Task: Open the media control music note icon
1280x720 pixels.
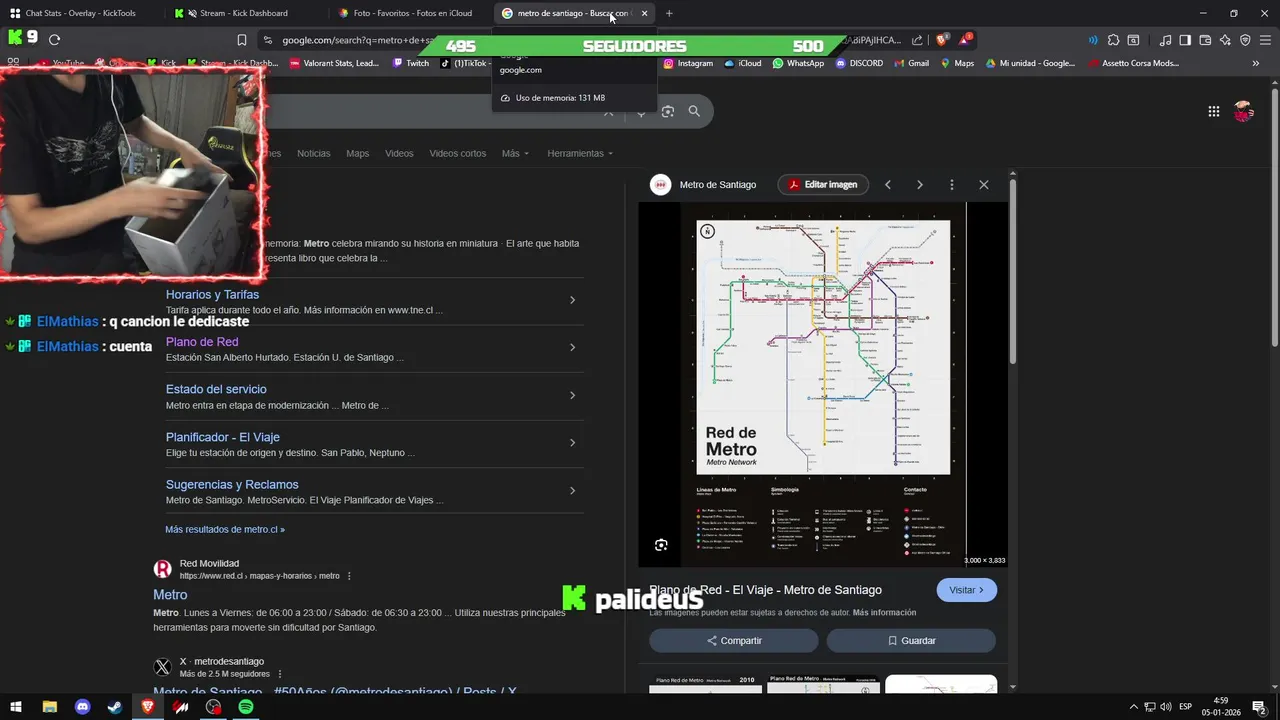Action: pyautogui.click(x=1165, y=40)
